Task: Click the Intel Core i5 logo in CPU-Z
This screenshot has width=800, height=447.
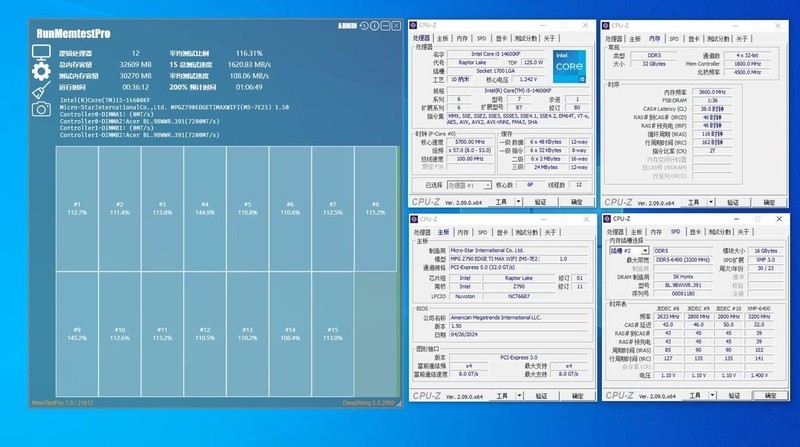Action: [x=569, y=66]
